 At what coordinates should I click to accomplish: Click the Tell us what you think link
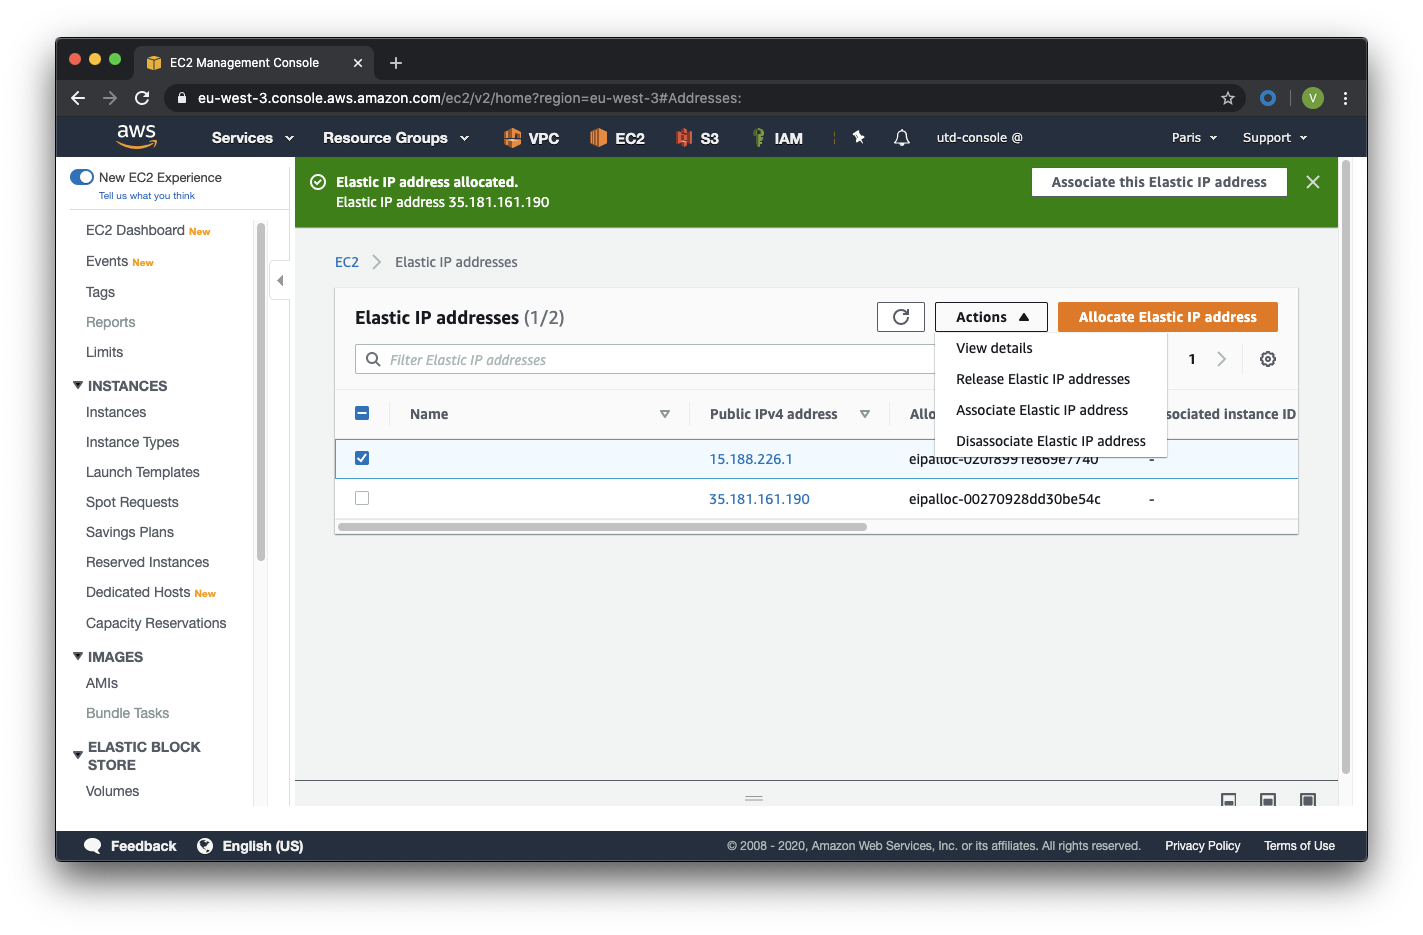(147, 196)
